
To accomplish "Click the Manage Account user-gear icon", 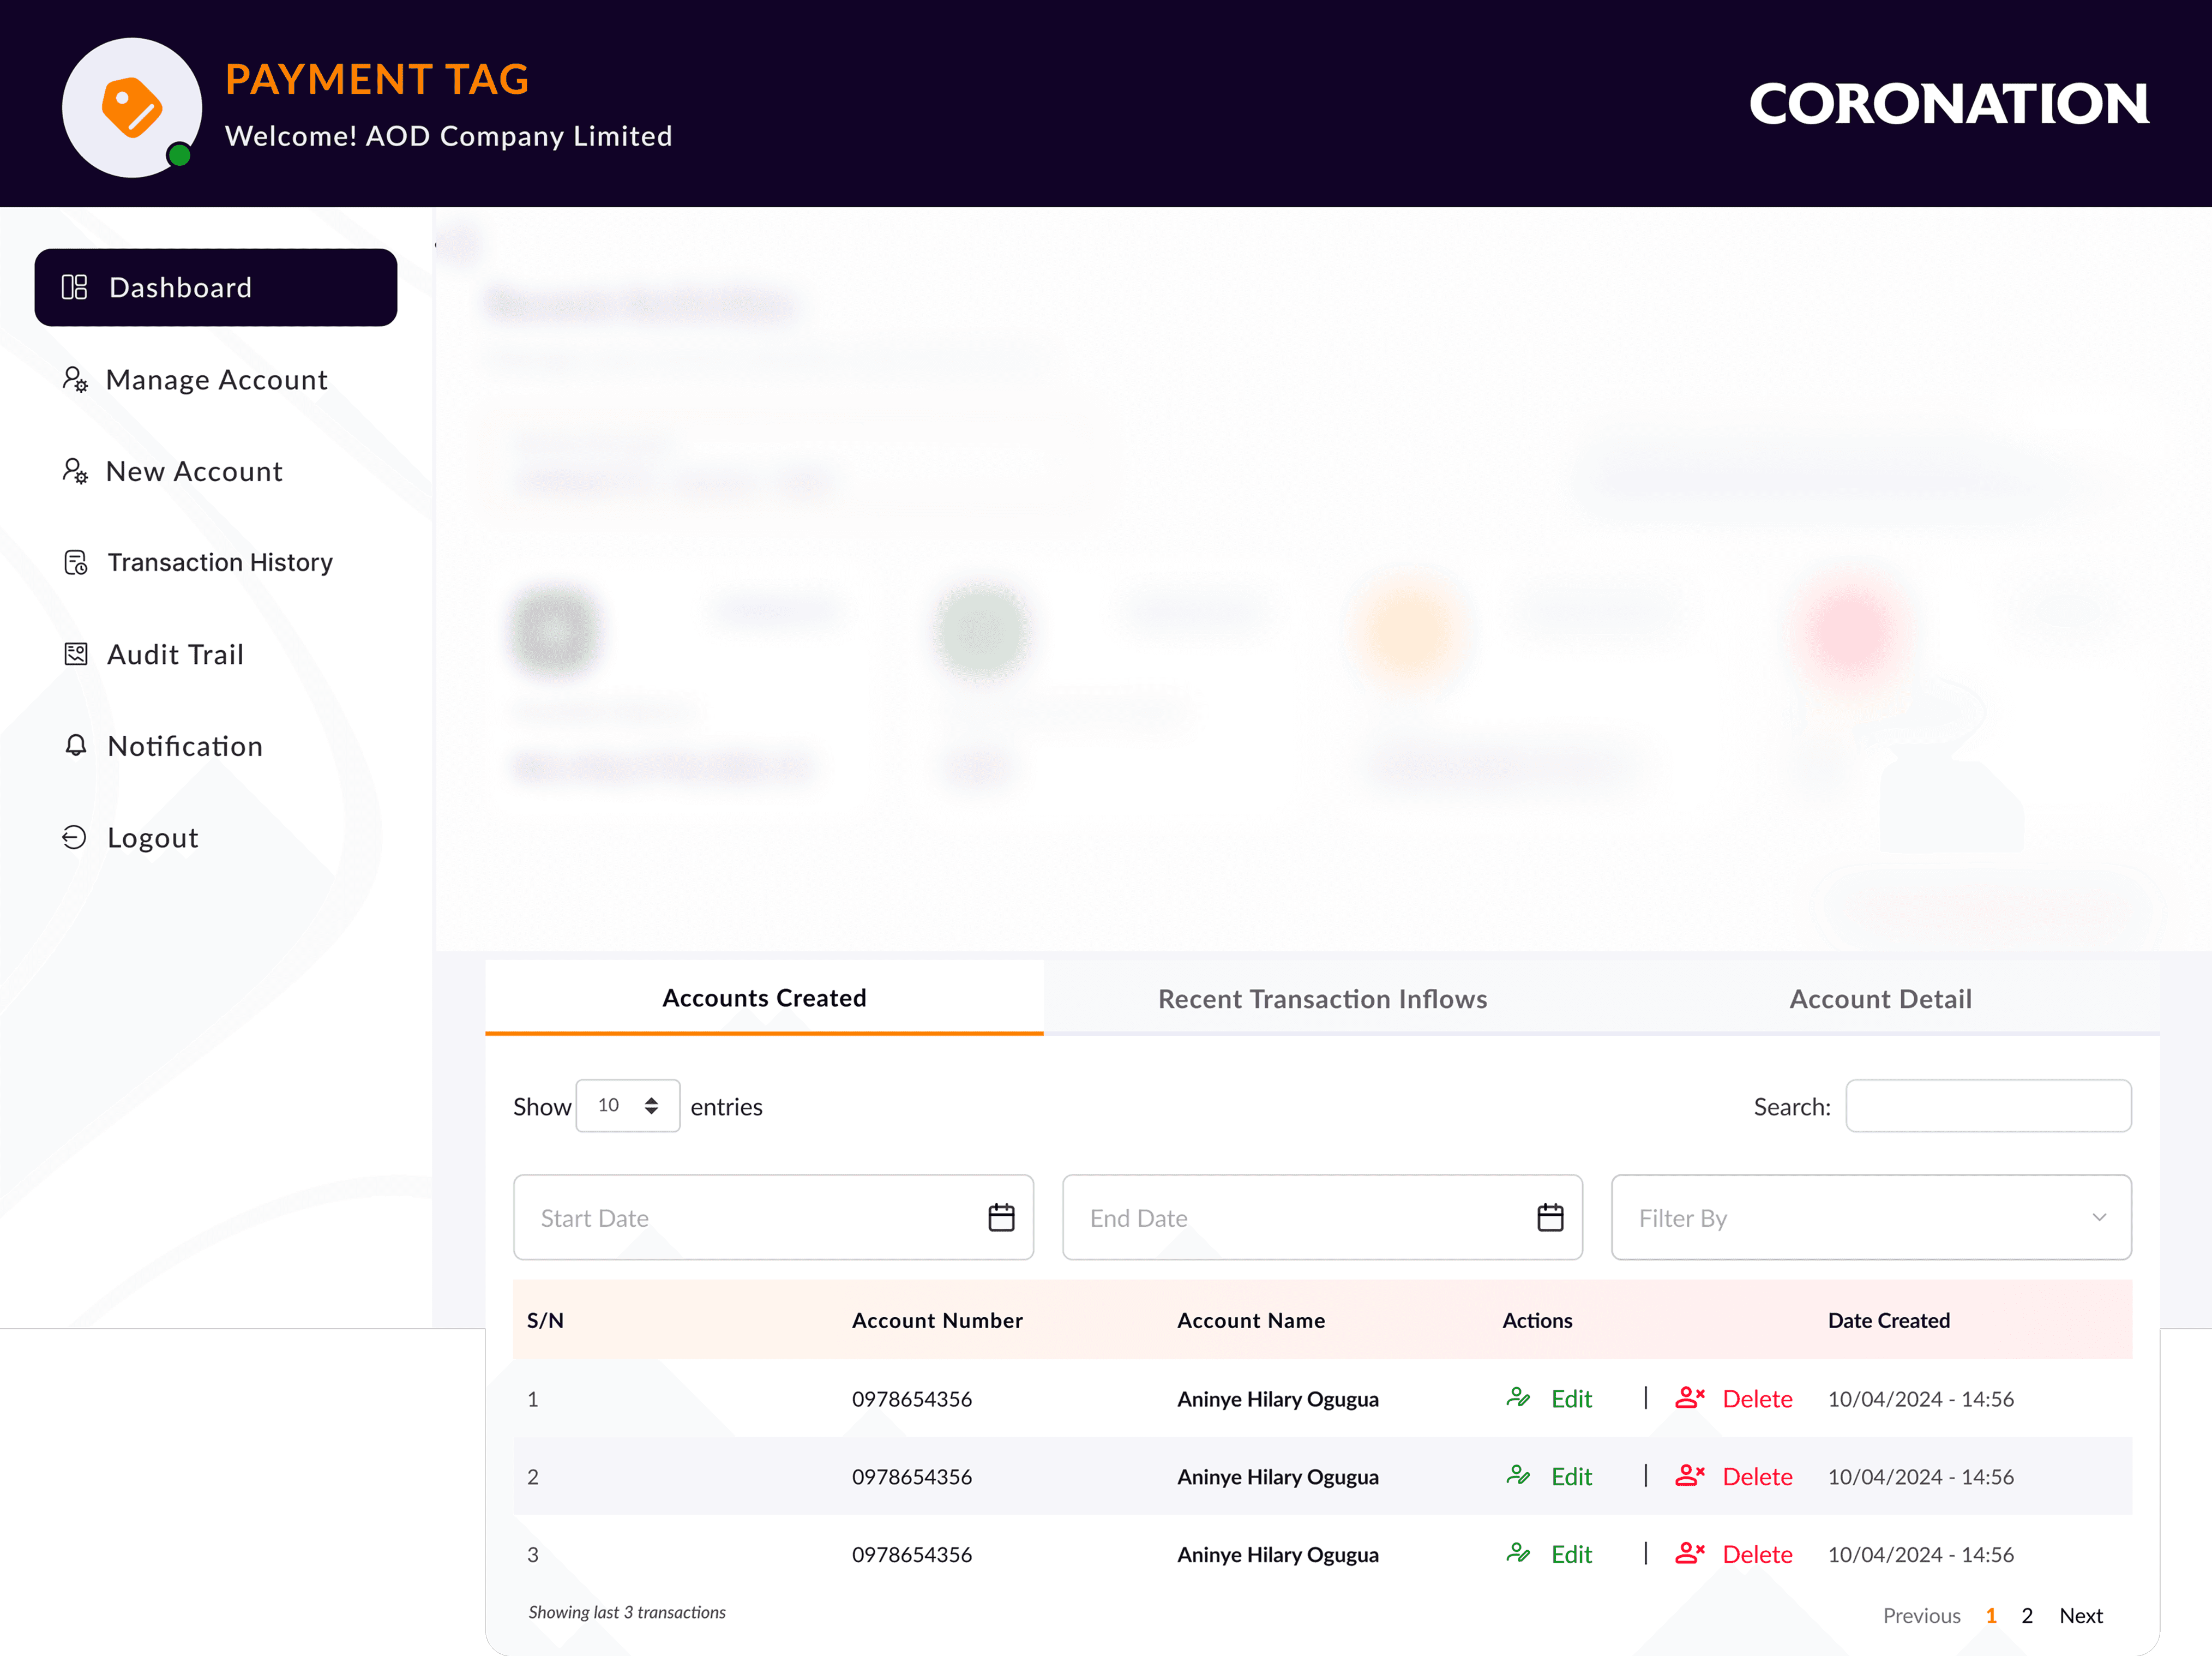I will pyautogui.click(x=75, y=379).
